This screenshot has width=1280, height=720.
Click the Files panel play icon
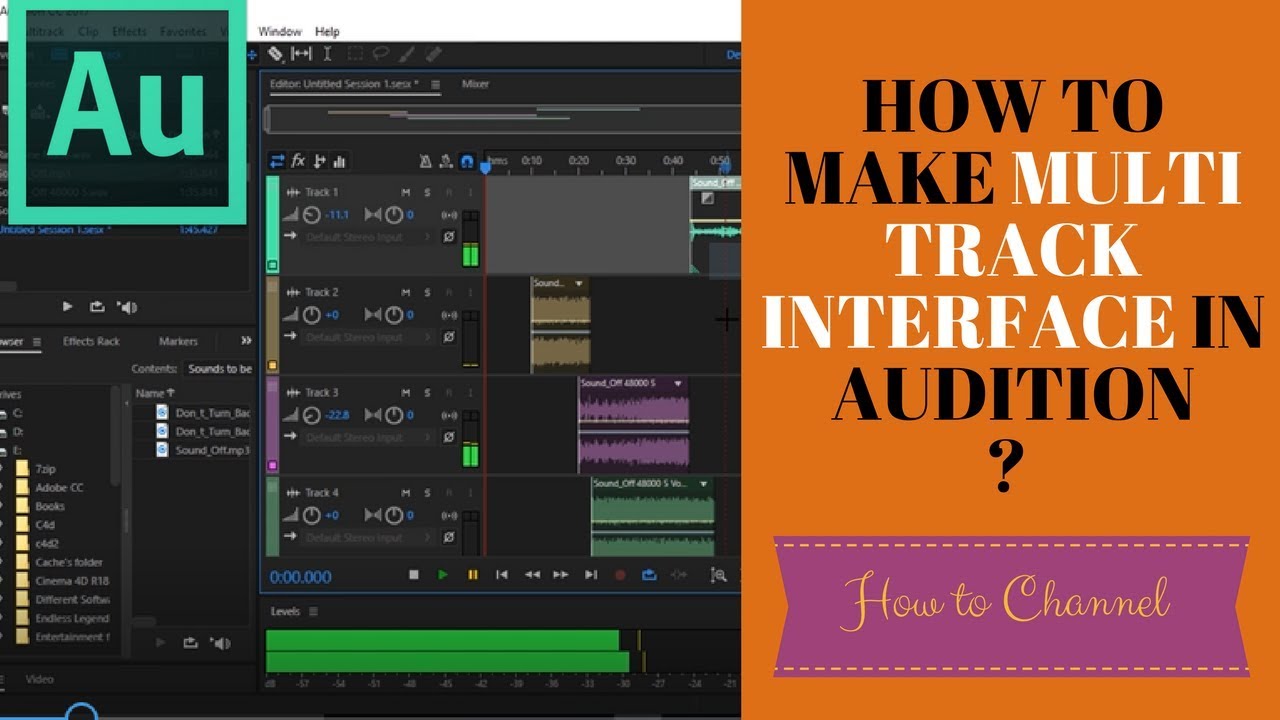(68, 307)
